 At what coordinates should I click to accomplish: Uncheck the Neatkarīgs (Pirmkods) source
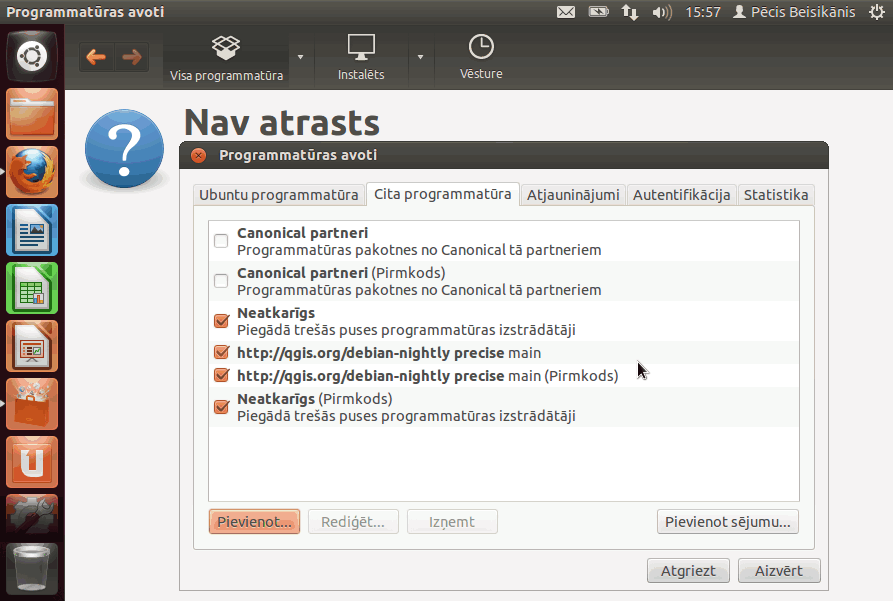click(x=221, y=407)
